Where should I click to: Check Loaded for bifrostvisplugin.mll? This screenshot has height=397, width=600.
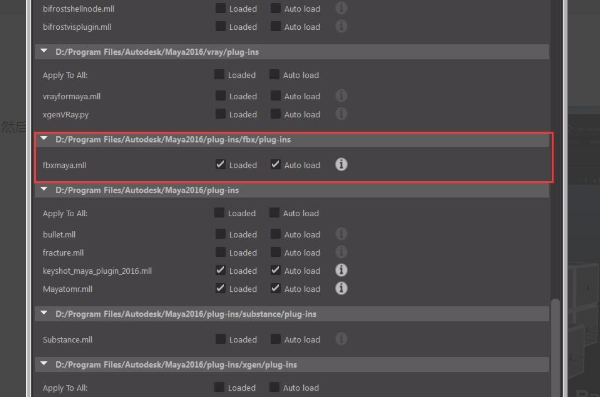tap(220, 26)
